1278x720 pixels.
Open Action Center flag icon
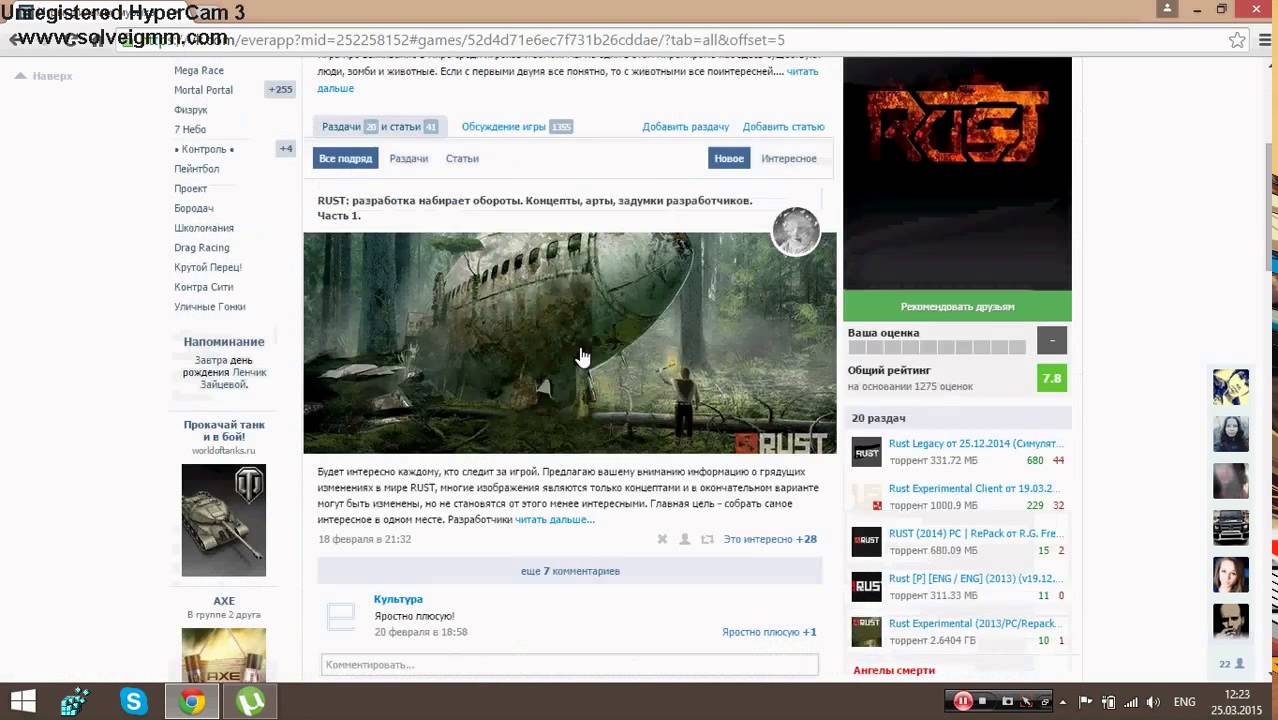[x=1086, y=702]
